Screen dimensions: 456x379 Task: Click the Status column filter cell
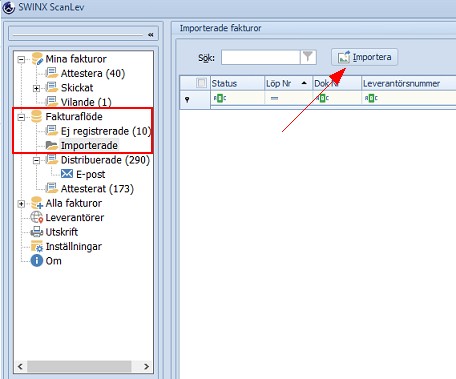tap(237, 98)
